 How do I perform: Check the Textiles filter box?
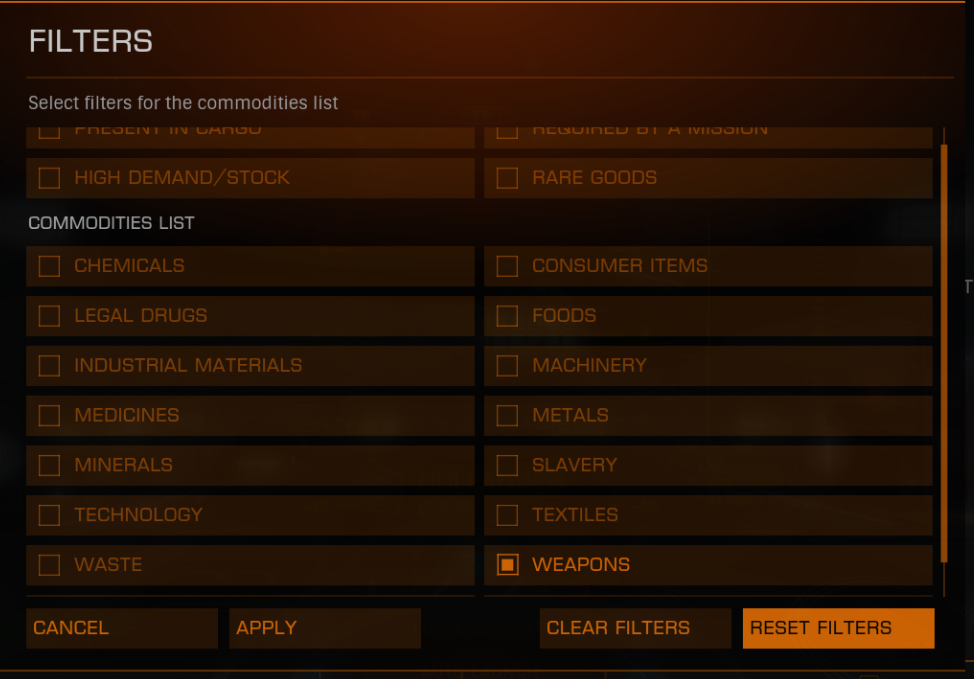[507, 514]
